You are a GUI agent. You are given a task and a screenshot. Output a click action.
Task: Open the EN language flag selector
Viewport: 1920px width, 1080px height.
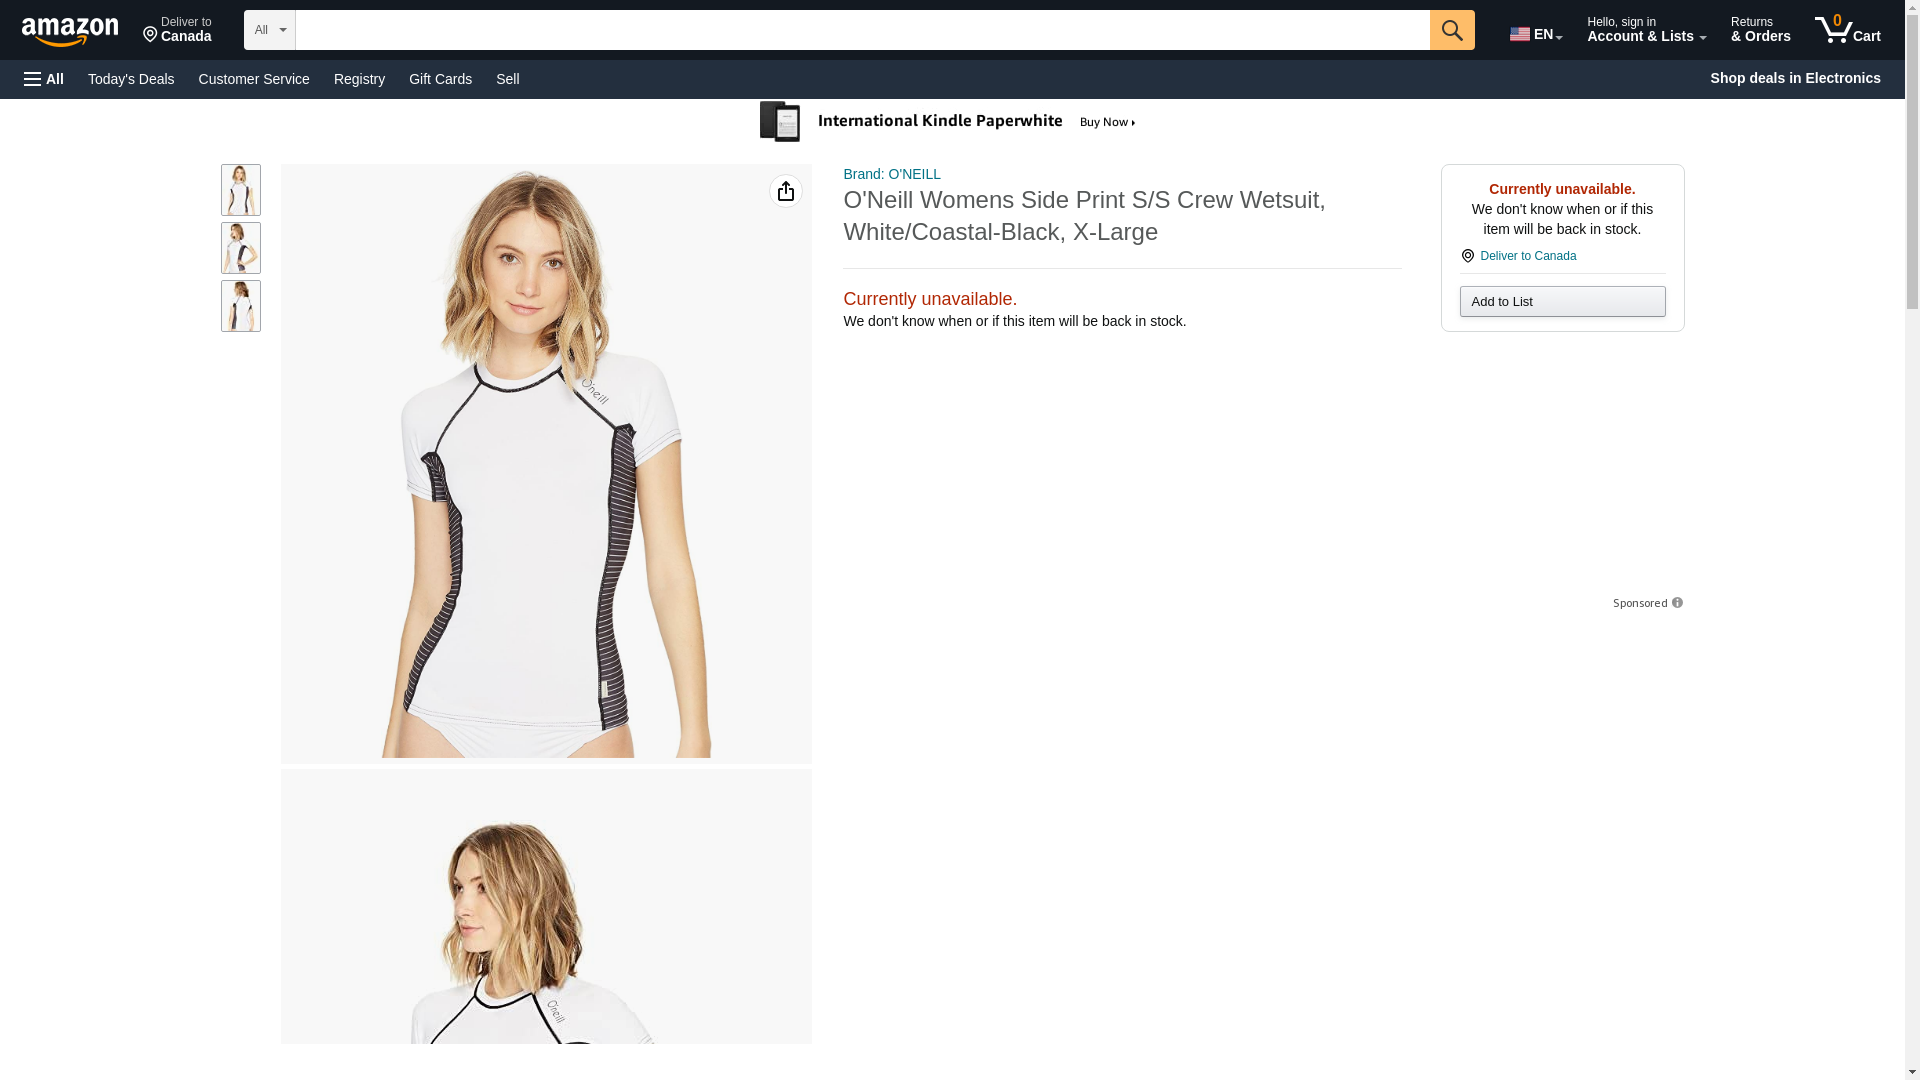coord(1536,34)
